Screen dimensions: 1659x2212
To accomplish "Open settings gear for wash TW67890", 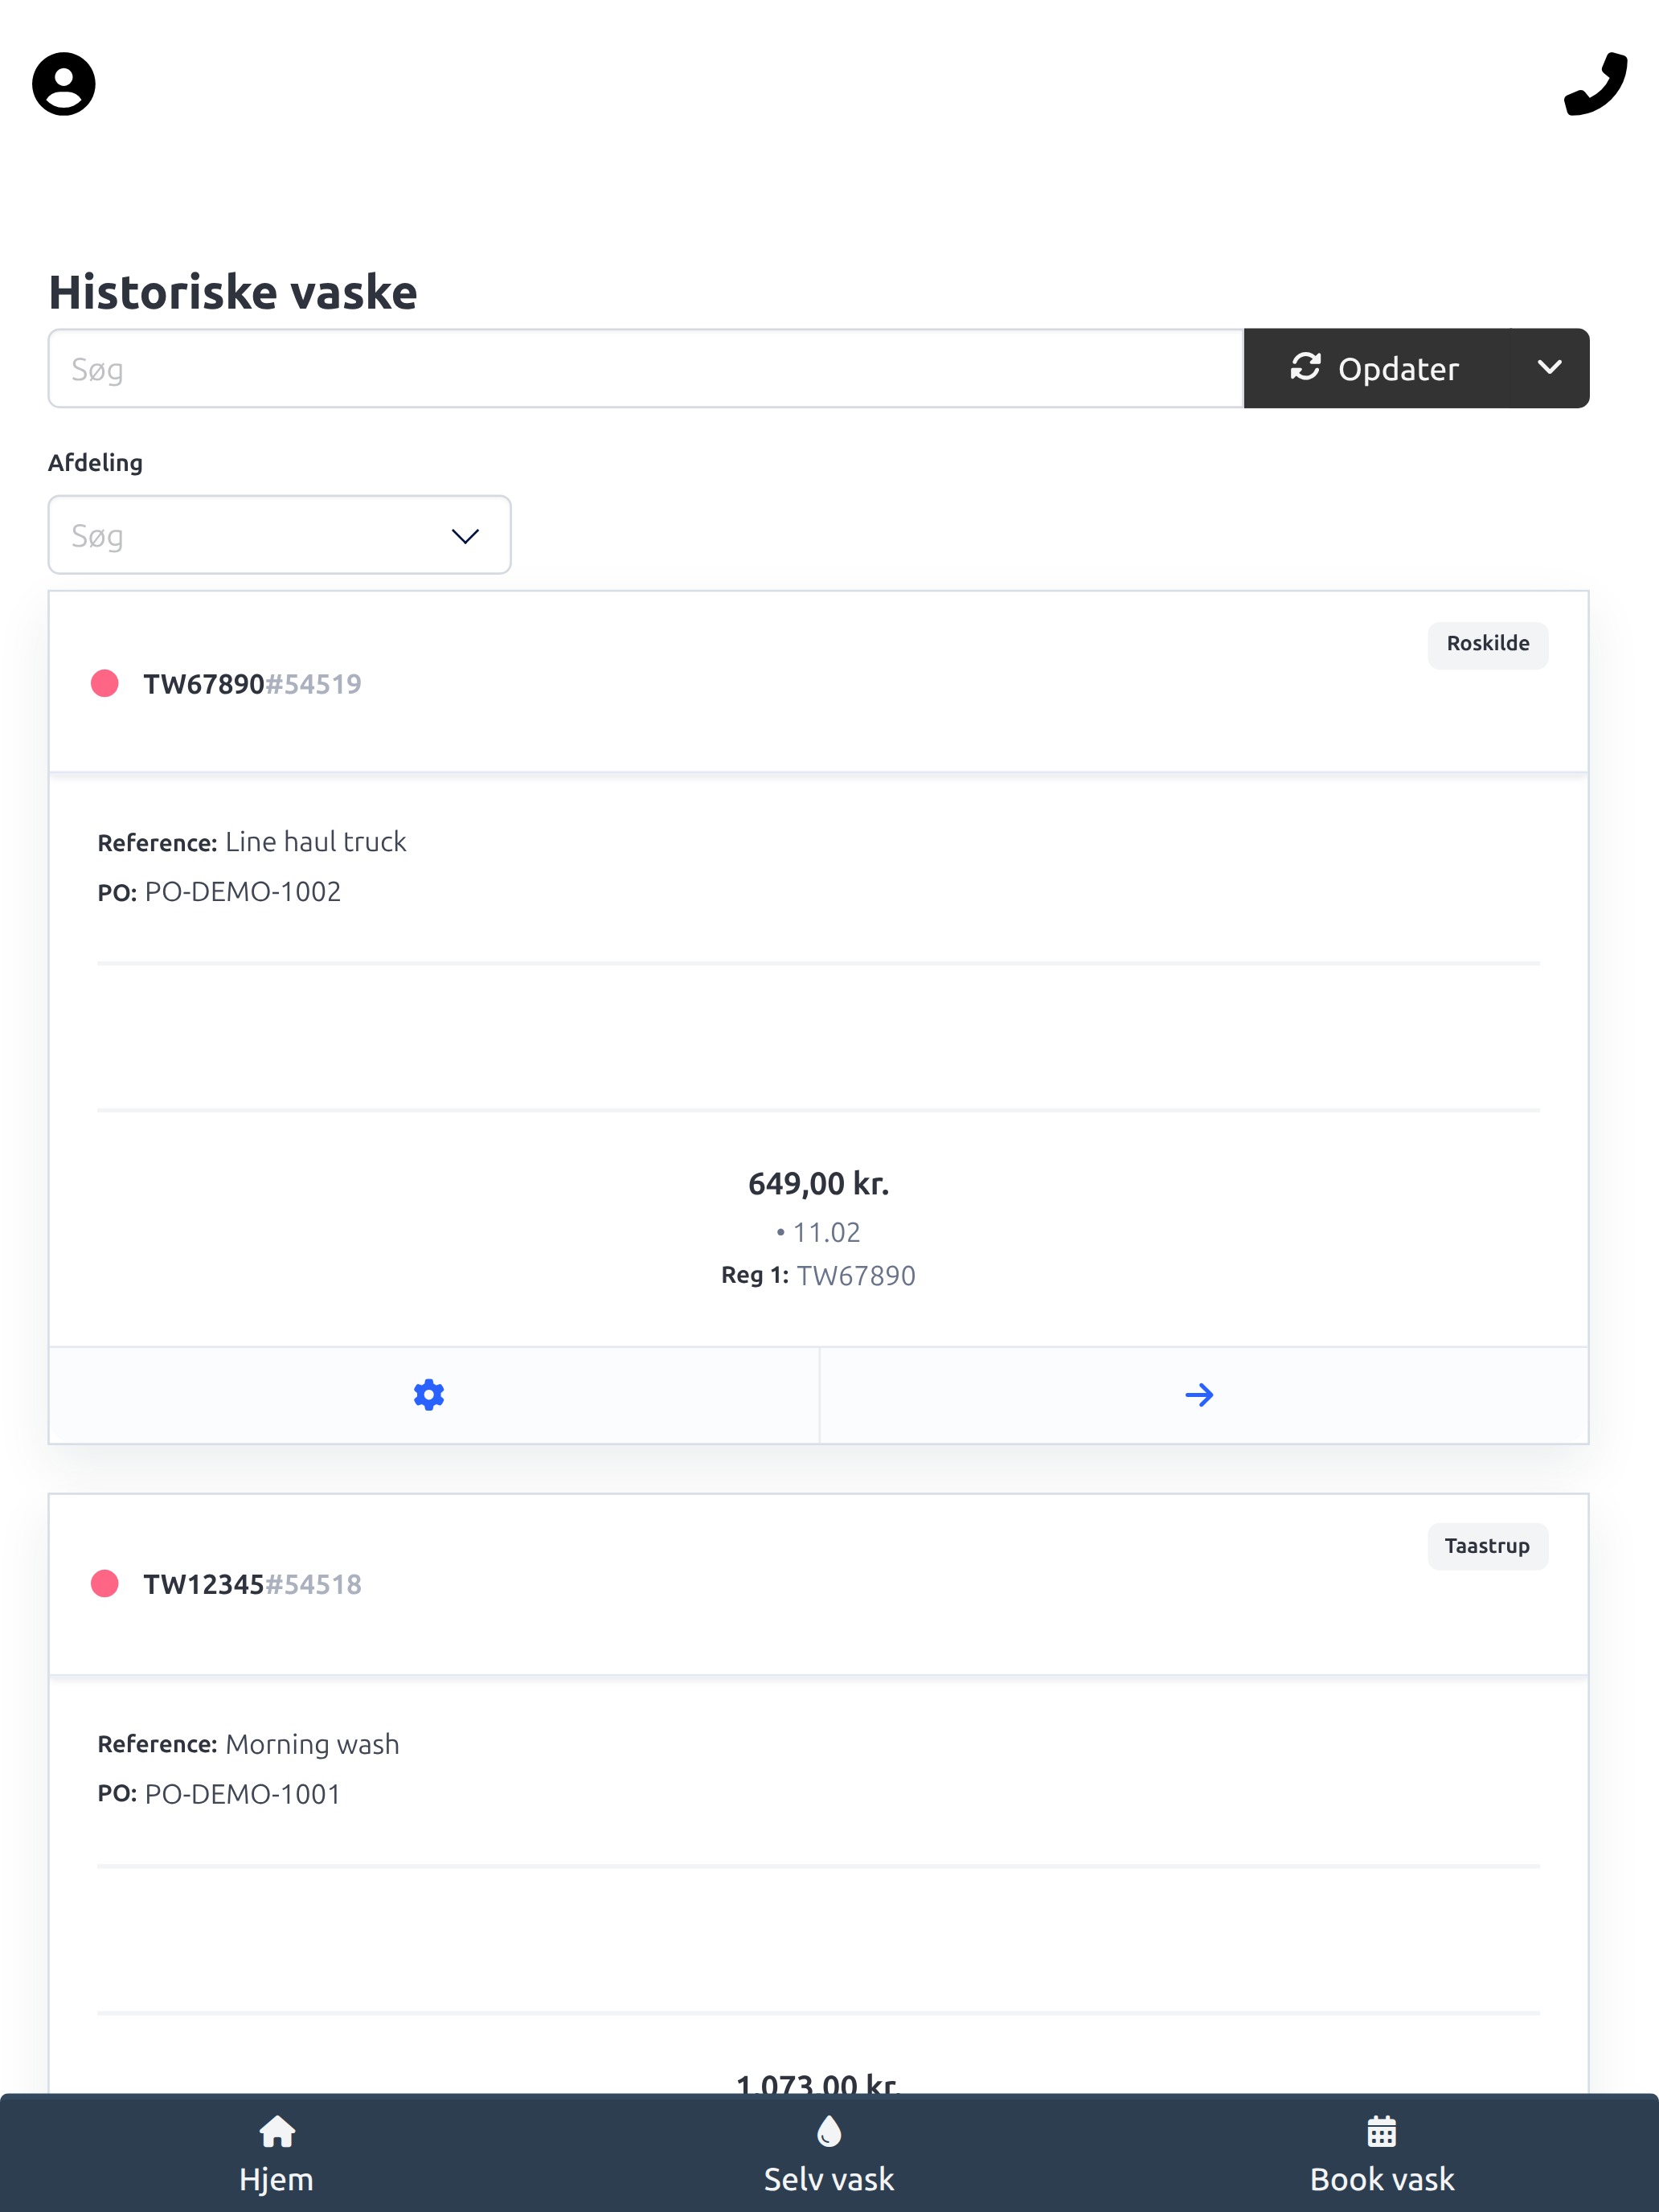I will tap(429, 1395).
